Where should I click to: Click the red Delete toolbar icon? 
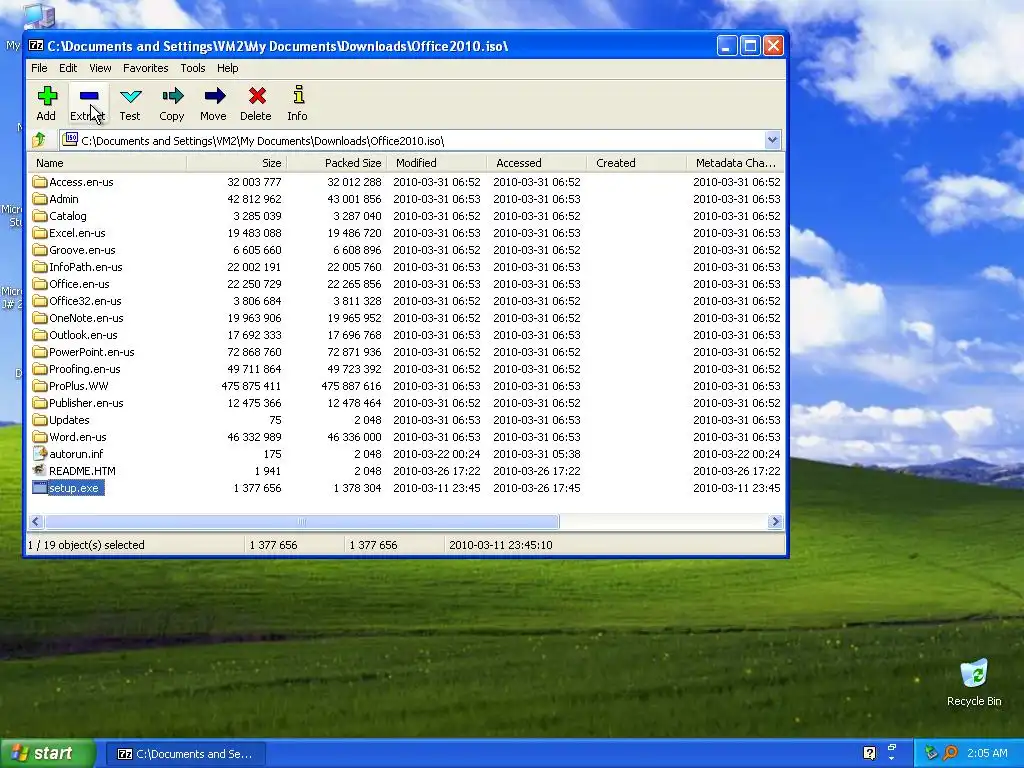(256, 97)
